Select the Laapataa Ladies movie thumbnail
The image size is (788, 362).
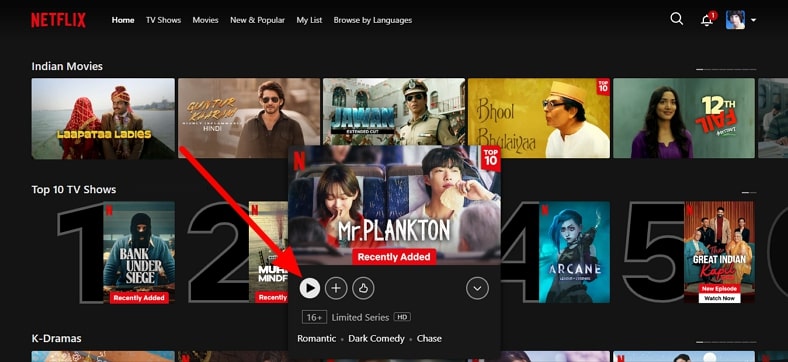tap(103, 118)
